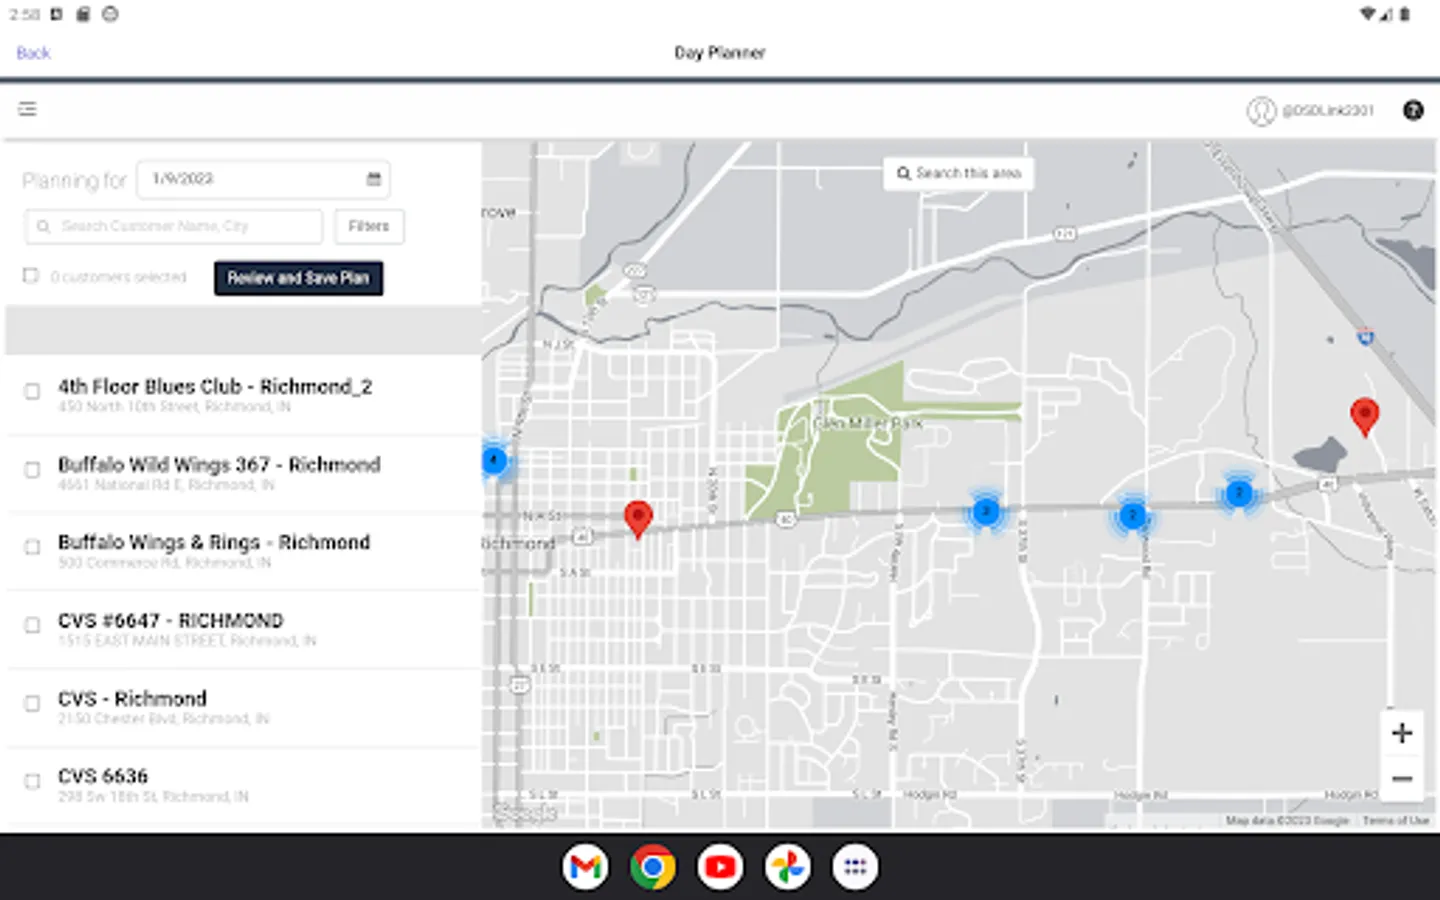The image size is (1440, 900).
Task: Tick the 4th Floor Blues Club checkbox
Action: tap(32, 391)
